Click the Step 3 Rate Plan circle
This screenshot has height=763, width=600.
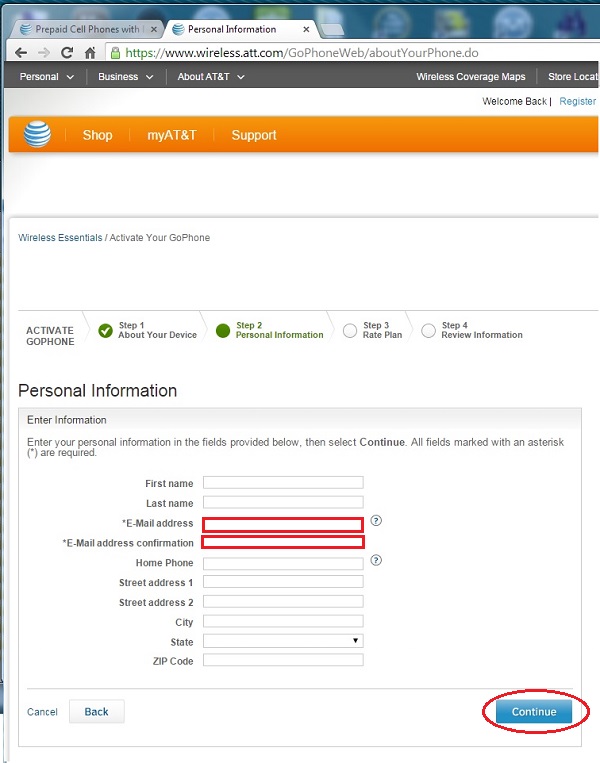[350, 330]
